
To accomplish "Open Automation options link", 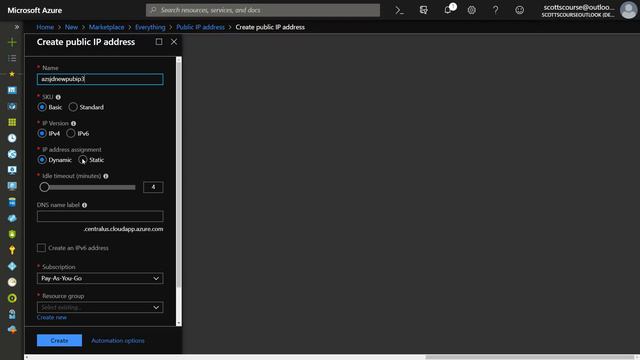I will tap(118, 340).
